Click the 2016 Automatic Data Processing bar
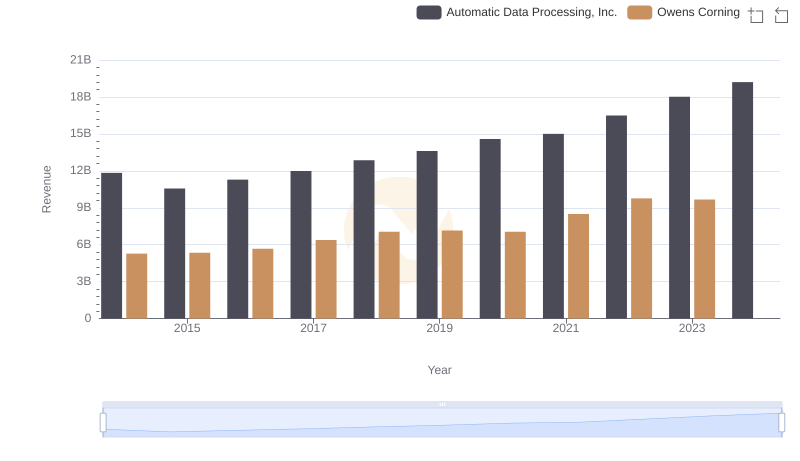Image resolution: width=800 pixels, height=461 pixels. [x=238, y=249]
